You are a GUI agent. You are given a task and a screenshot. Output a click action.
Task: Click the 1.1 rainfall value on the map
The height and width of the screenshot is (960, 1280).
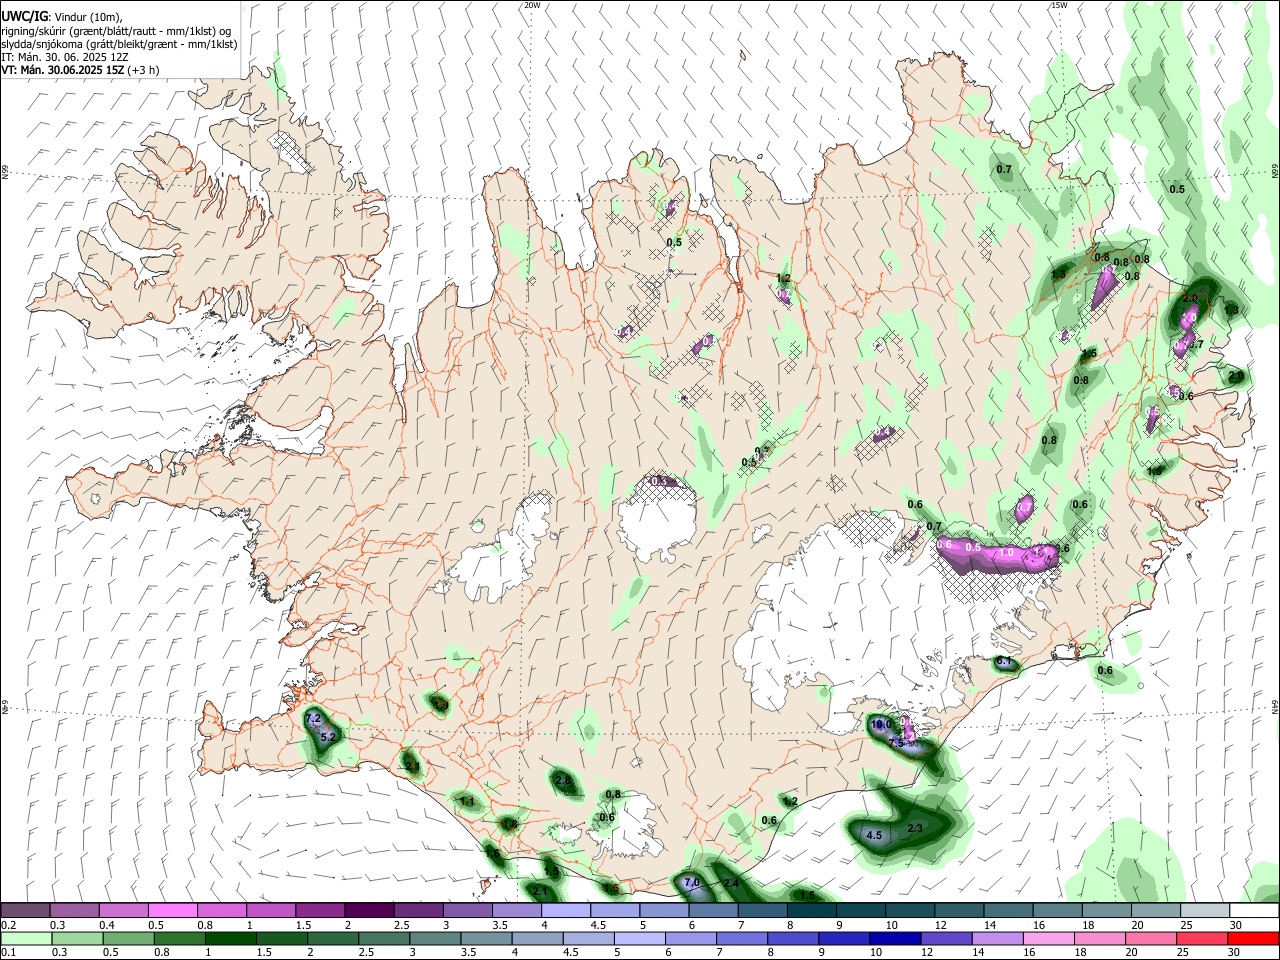pos(467,802)
